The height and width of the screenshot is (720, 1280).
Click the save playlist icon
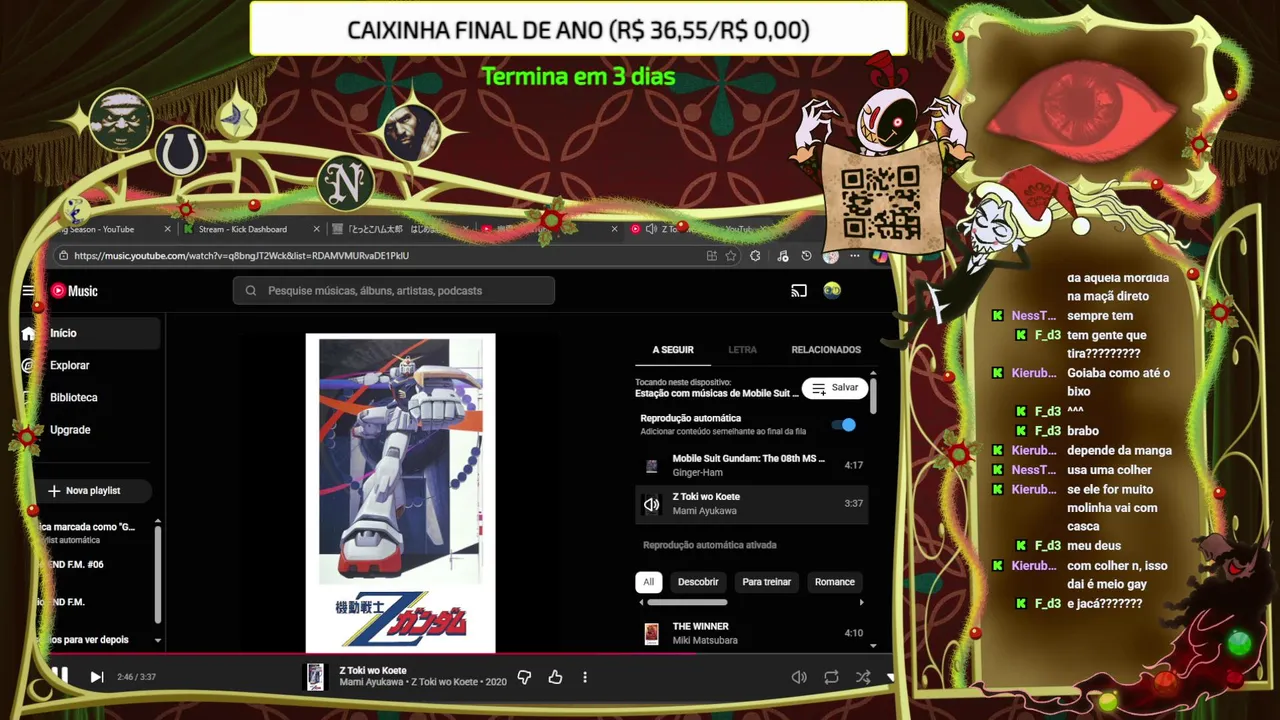(818, 388)
